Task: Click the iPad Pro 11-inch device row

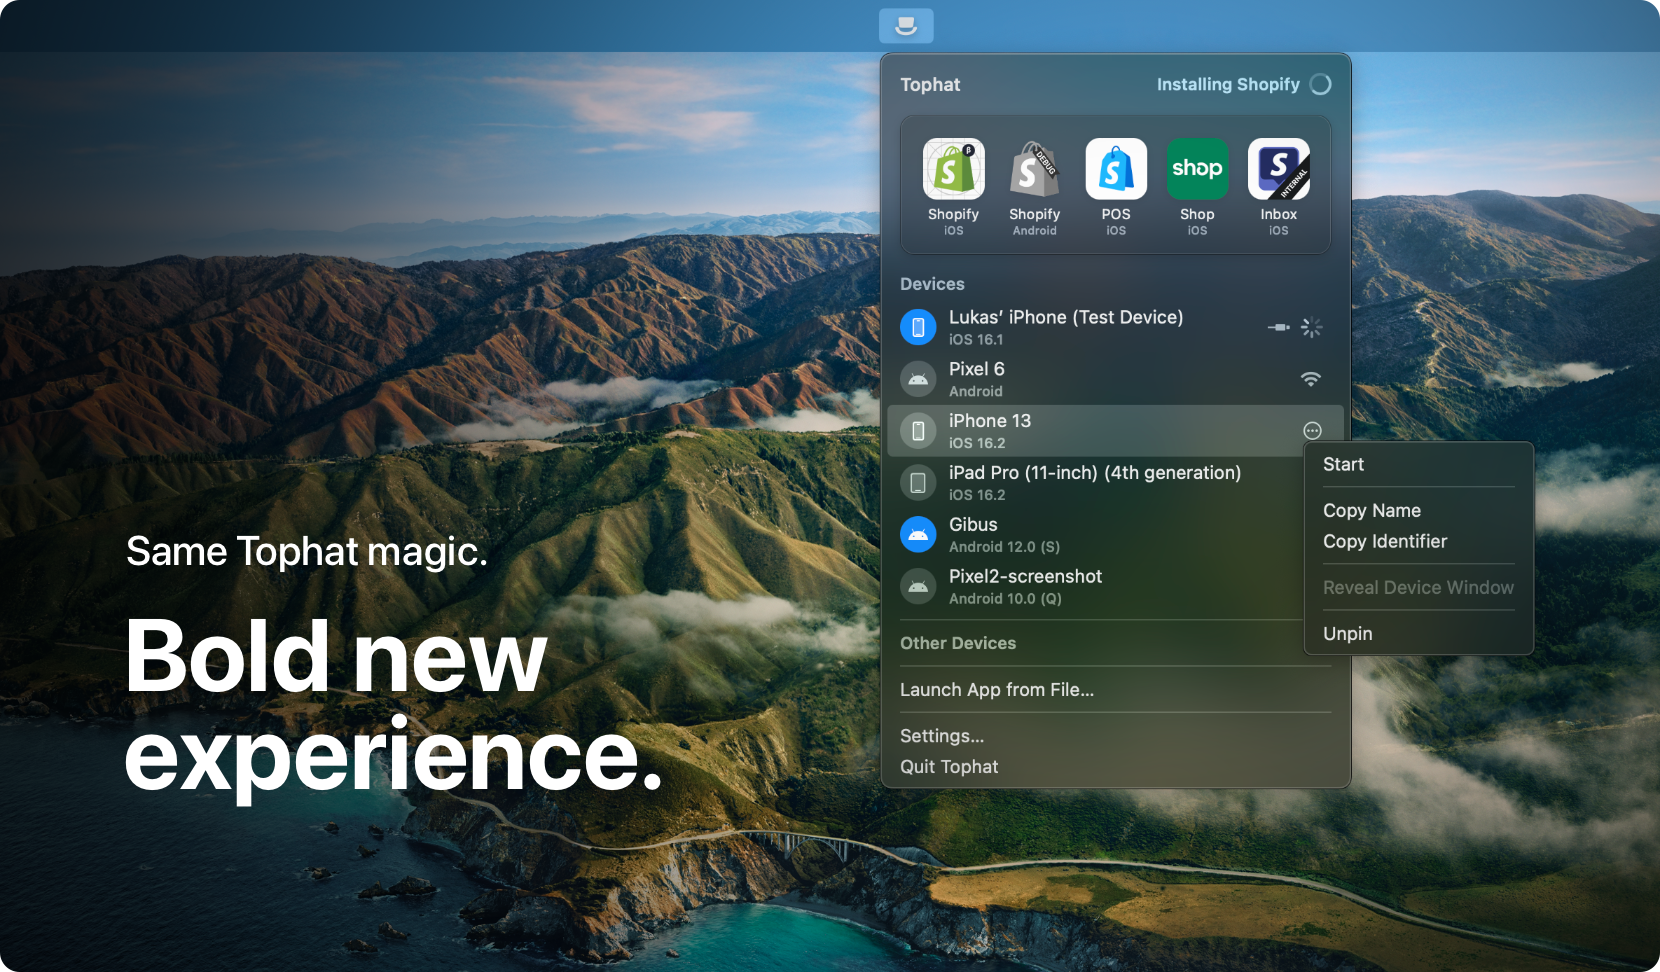Action: (x=1094, y=482)
